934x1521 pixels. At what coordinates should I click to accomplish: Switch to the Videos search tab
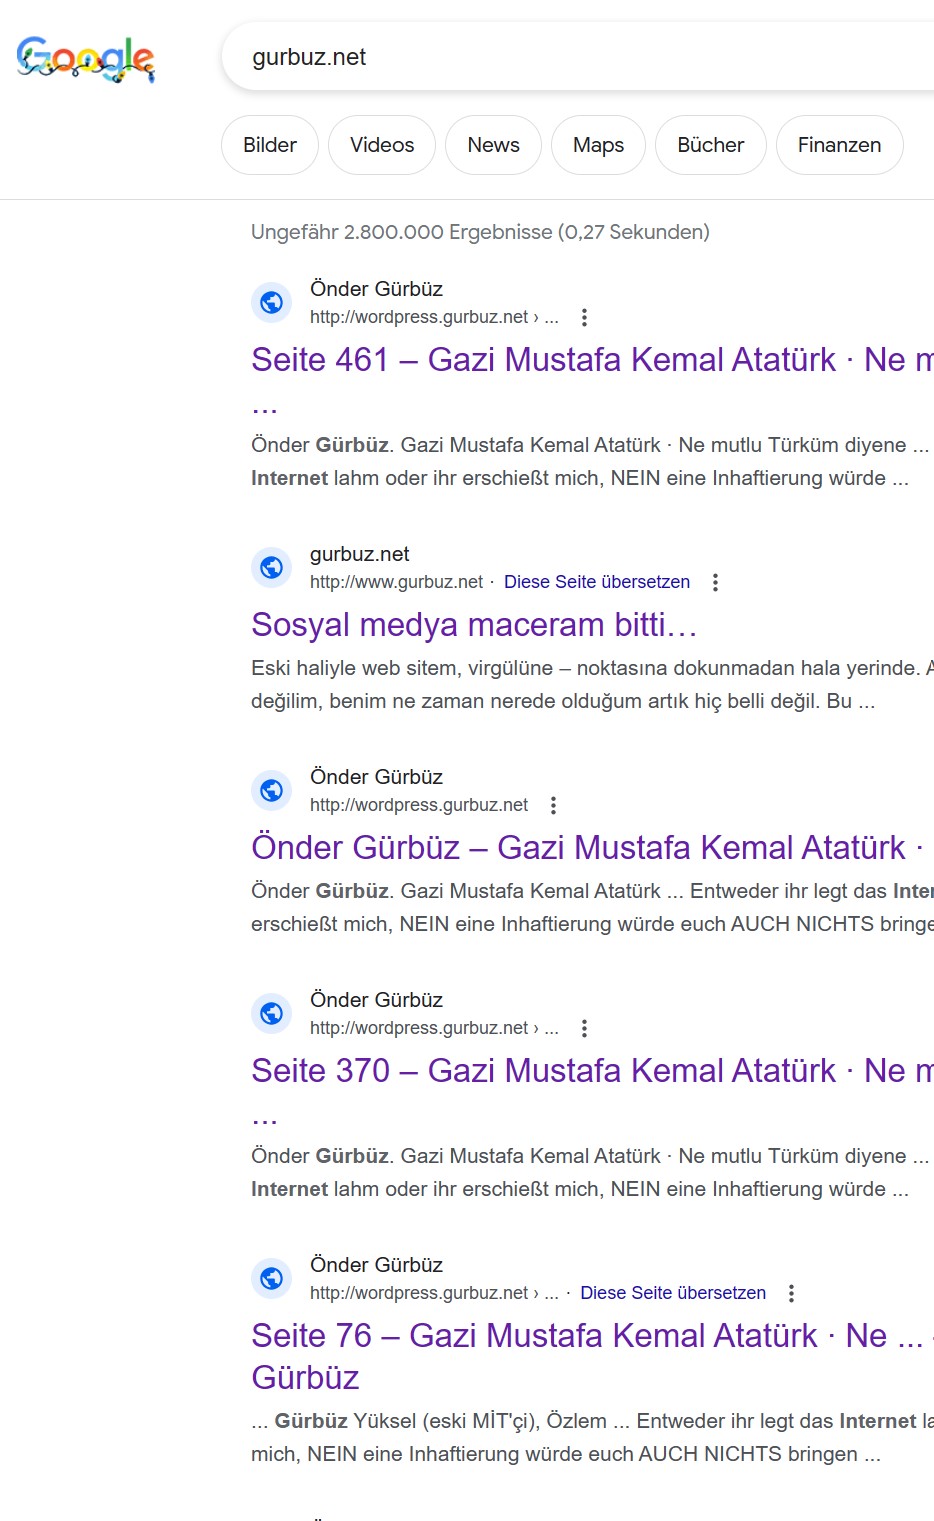click(382, 145)
